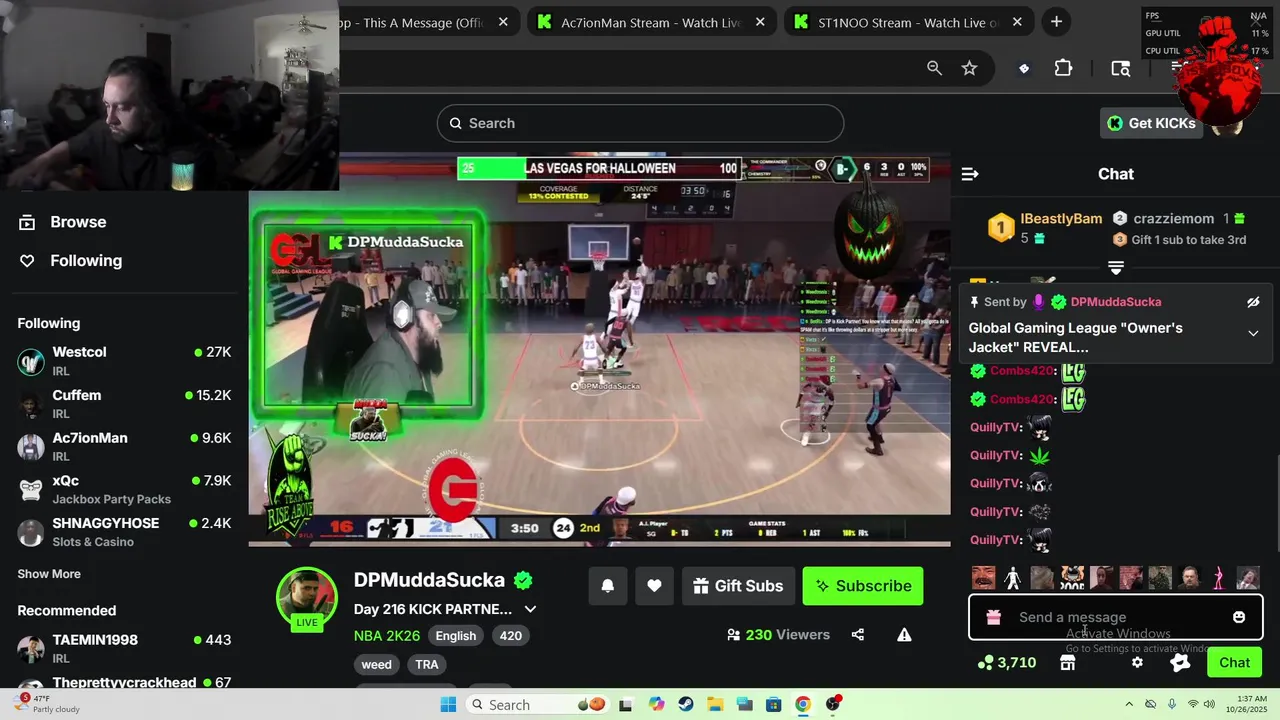The image size is (1280, 720).
Task: Open a new browser tab with the plus button
Action: 1056,22
